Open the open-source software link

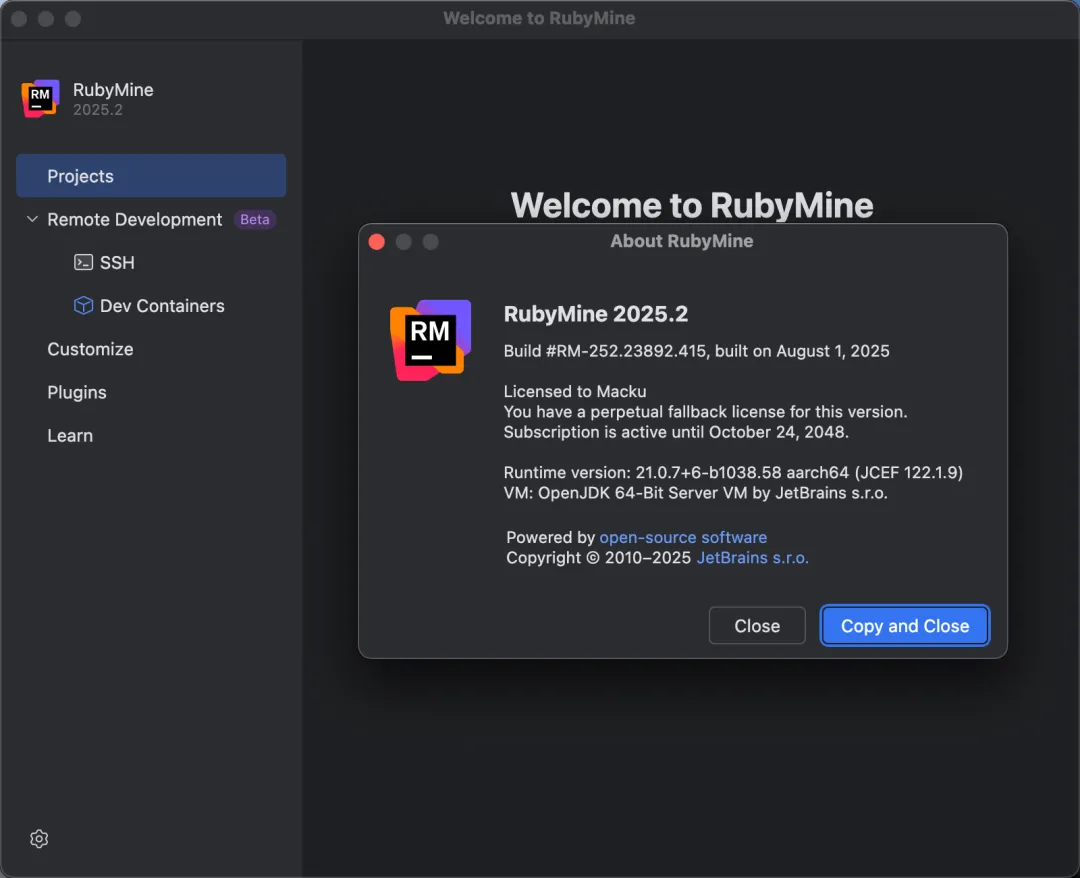[683, 537]
